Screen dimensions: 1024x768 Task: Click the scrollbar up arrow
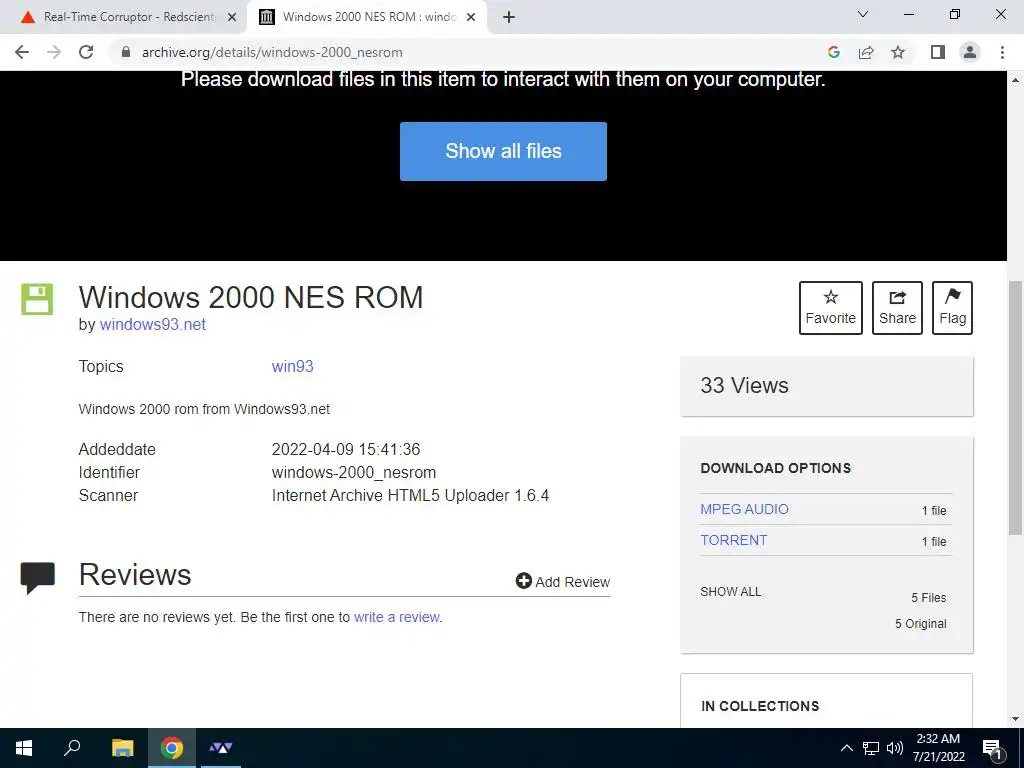pos(1015,80)
